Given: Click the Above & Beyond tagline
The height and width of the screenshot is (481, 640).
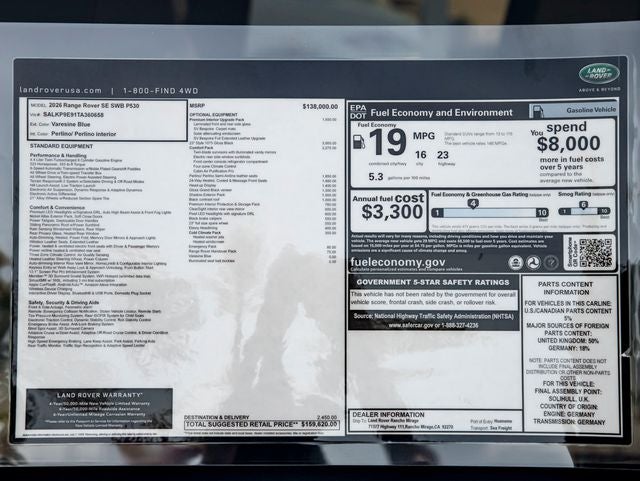Looking at the screenshot, I should pos(599,89).
